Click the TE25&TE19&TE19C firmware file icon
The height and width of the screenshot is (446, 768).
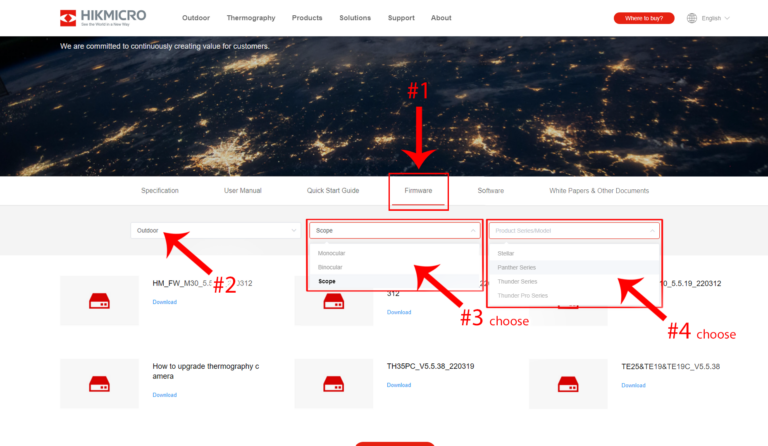568,383
